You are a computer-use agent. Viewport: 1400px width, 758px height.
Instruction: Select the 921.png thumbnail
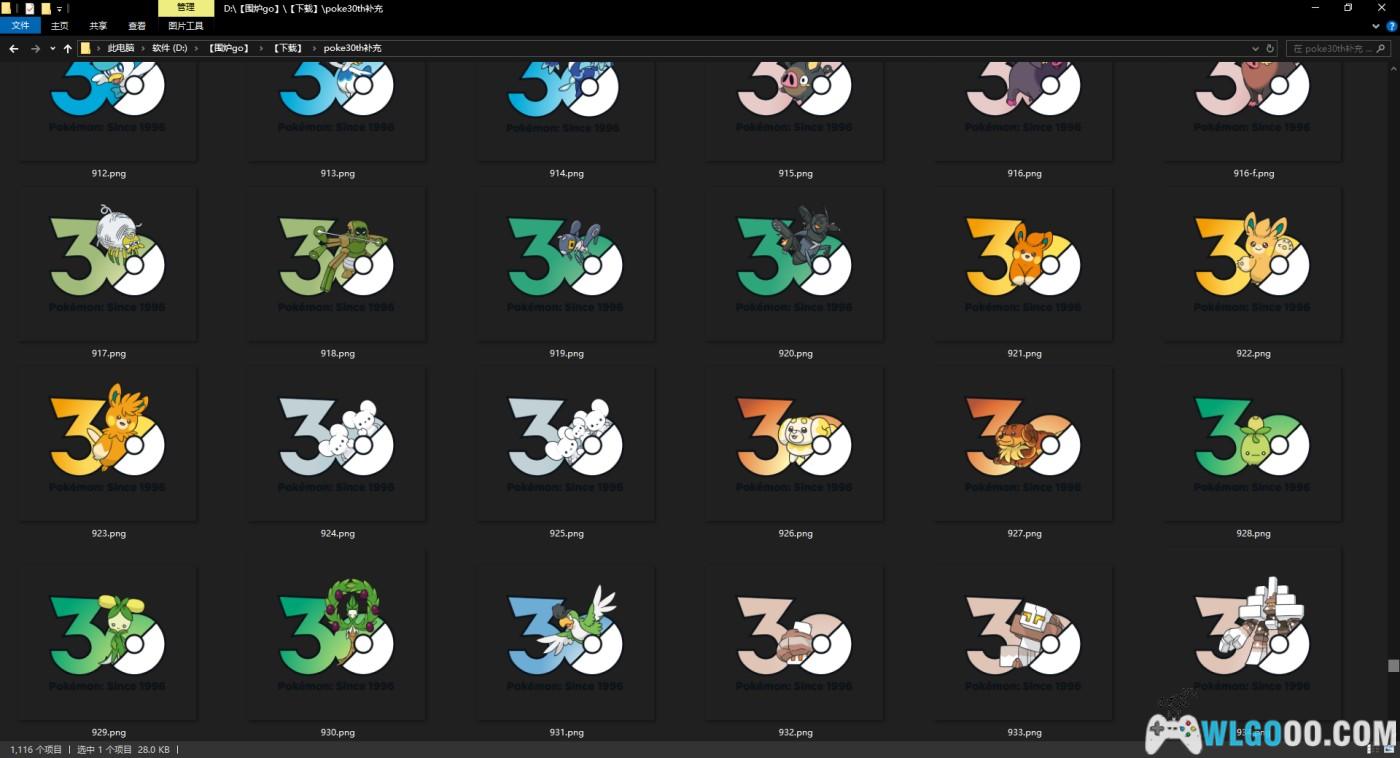pyautogui.click(x=1024, y=272)
